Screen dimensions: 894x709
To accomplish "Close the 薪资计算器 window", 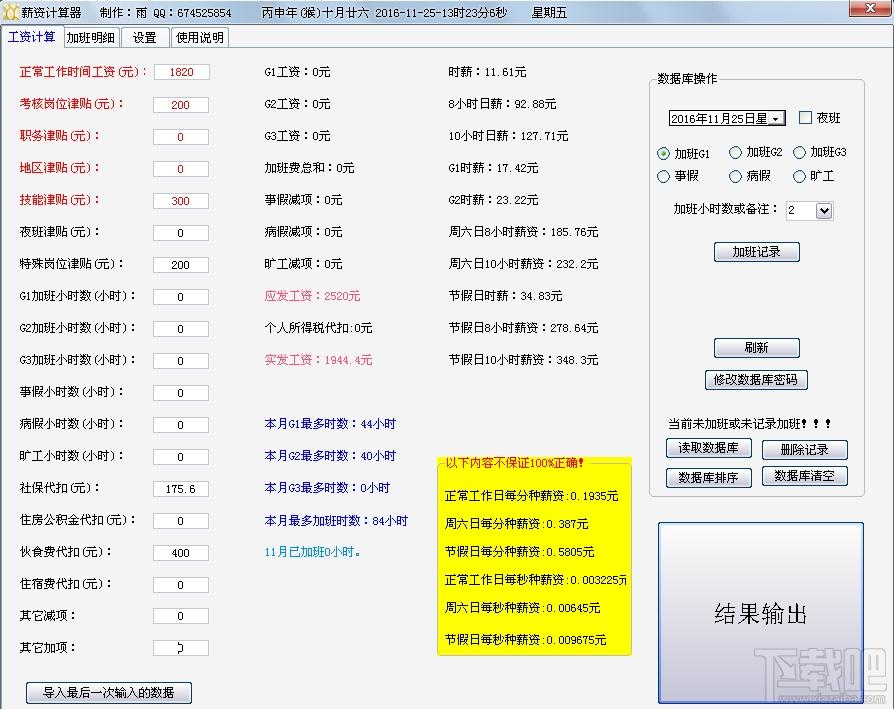I will (x=871, y=9).
